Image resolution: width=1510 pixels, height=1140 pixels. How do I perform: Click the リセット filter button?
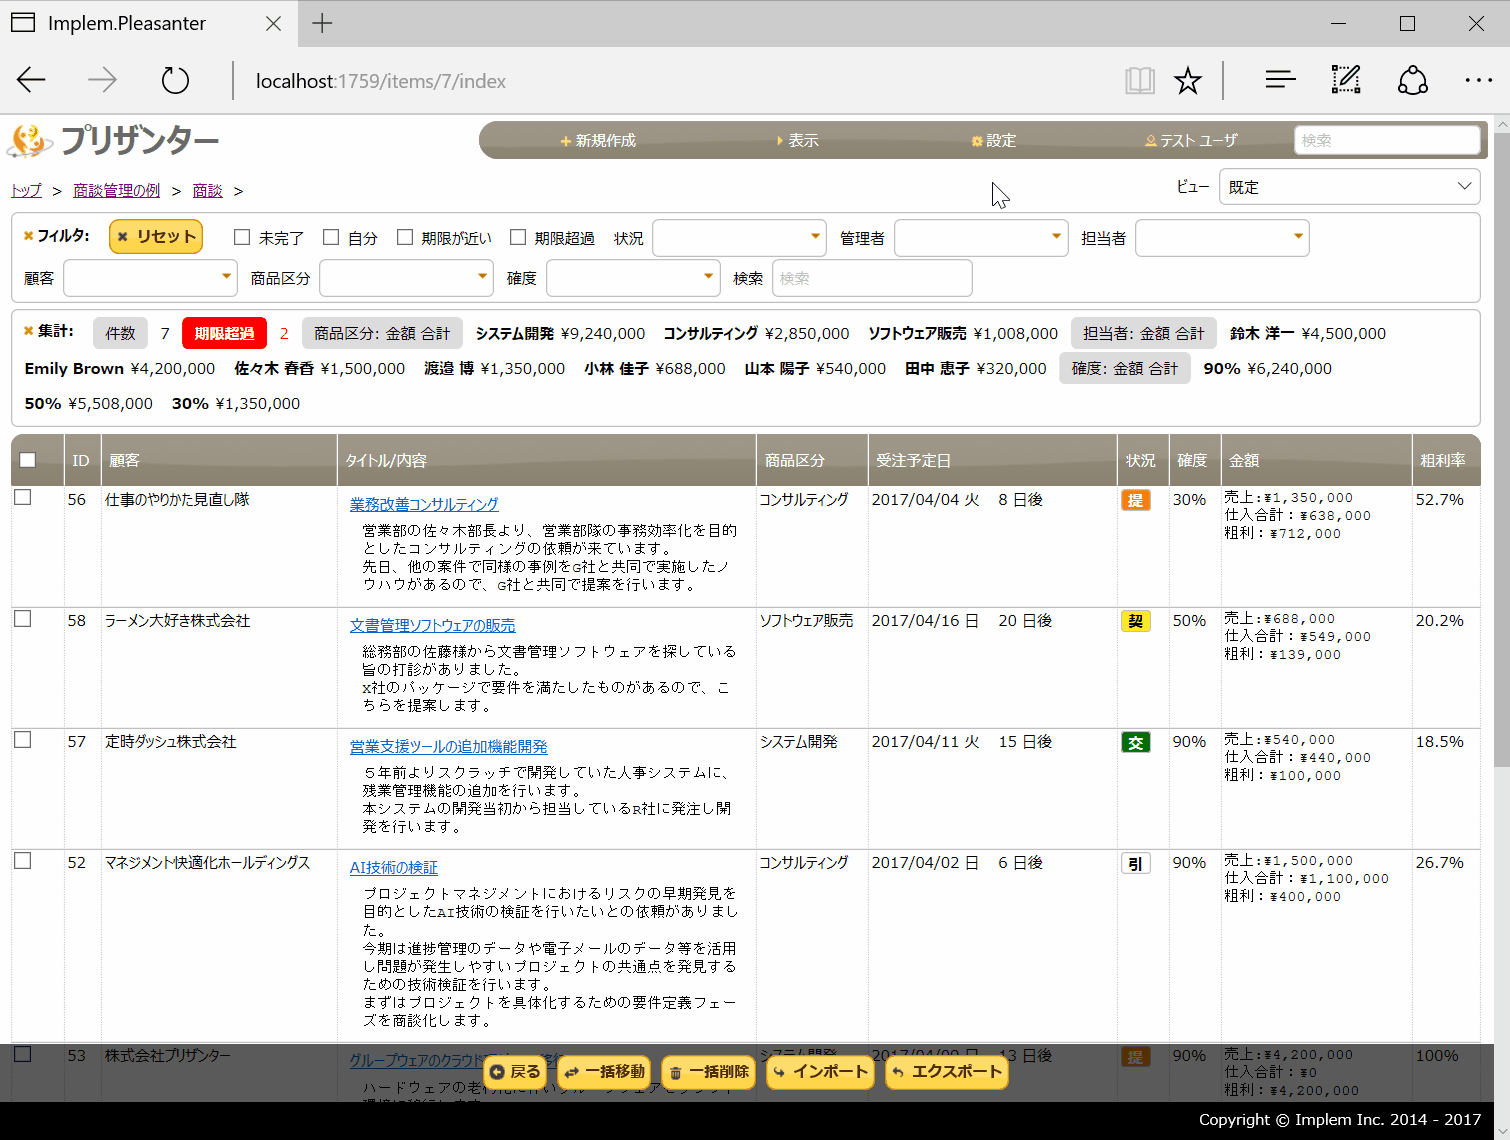[x=156, y=236]
